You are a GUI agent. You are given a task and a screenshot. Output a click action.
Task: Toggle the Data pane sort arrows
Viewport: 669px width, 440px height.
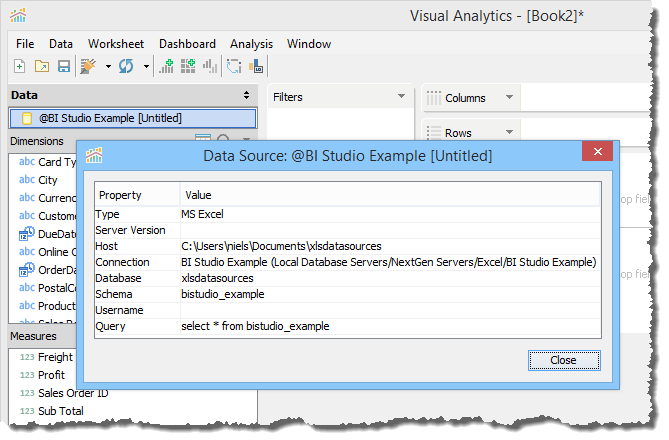click(247, 95)
